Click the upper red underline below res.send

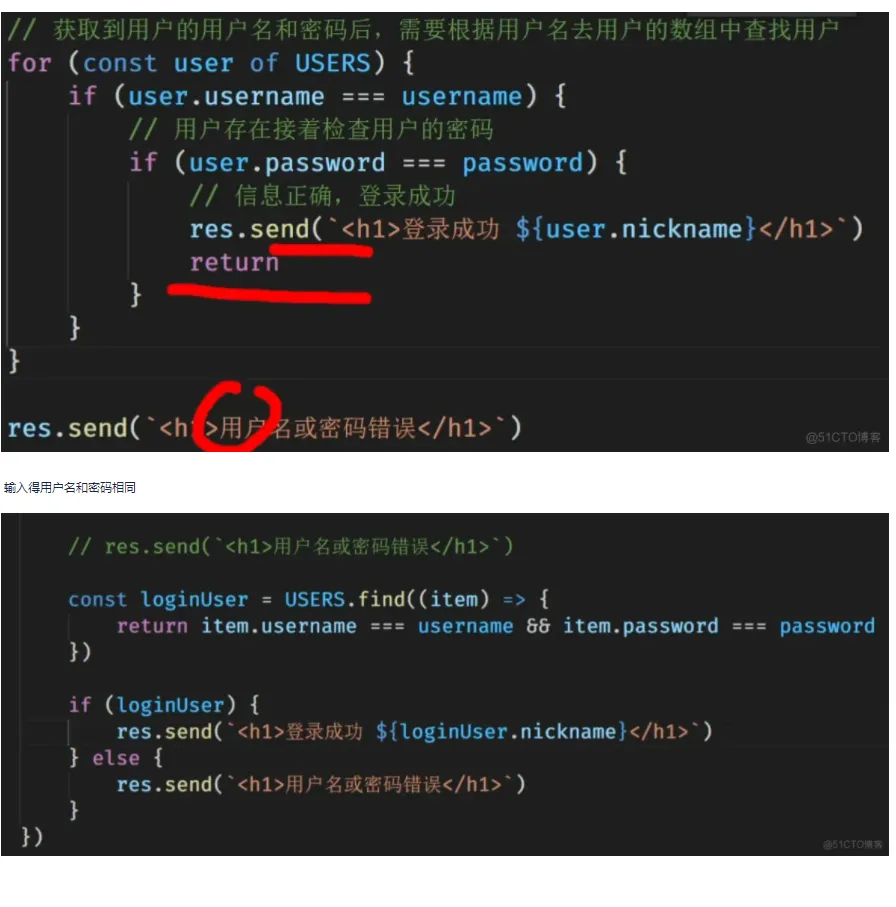321,250
